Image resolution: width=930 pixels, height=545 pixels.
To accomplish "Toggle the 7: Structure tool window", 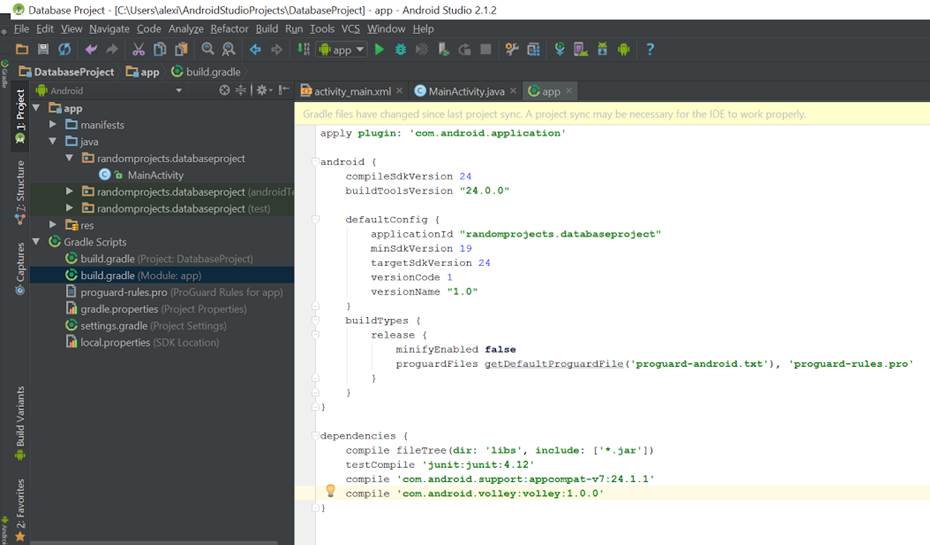I will point(20,192).
